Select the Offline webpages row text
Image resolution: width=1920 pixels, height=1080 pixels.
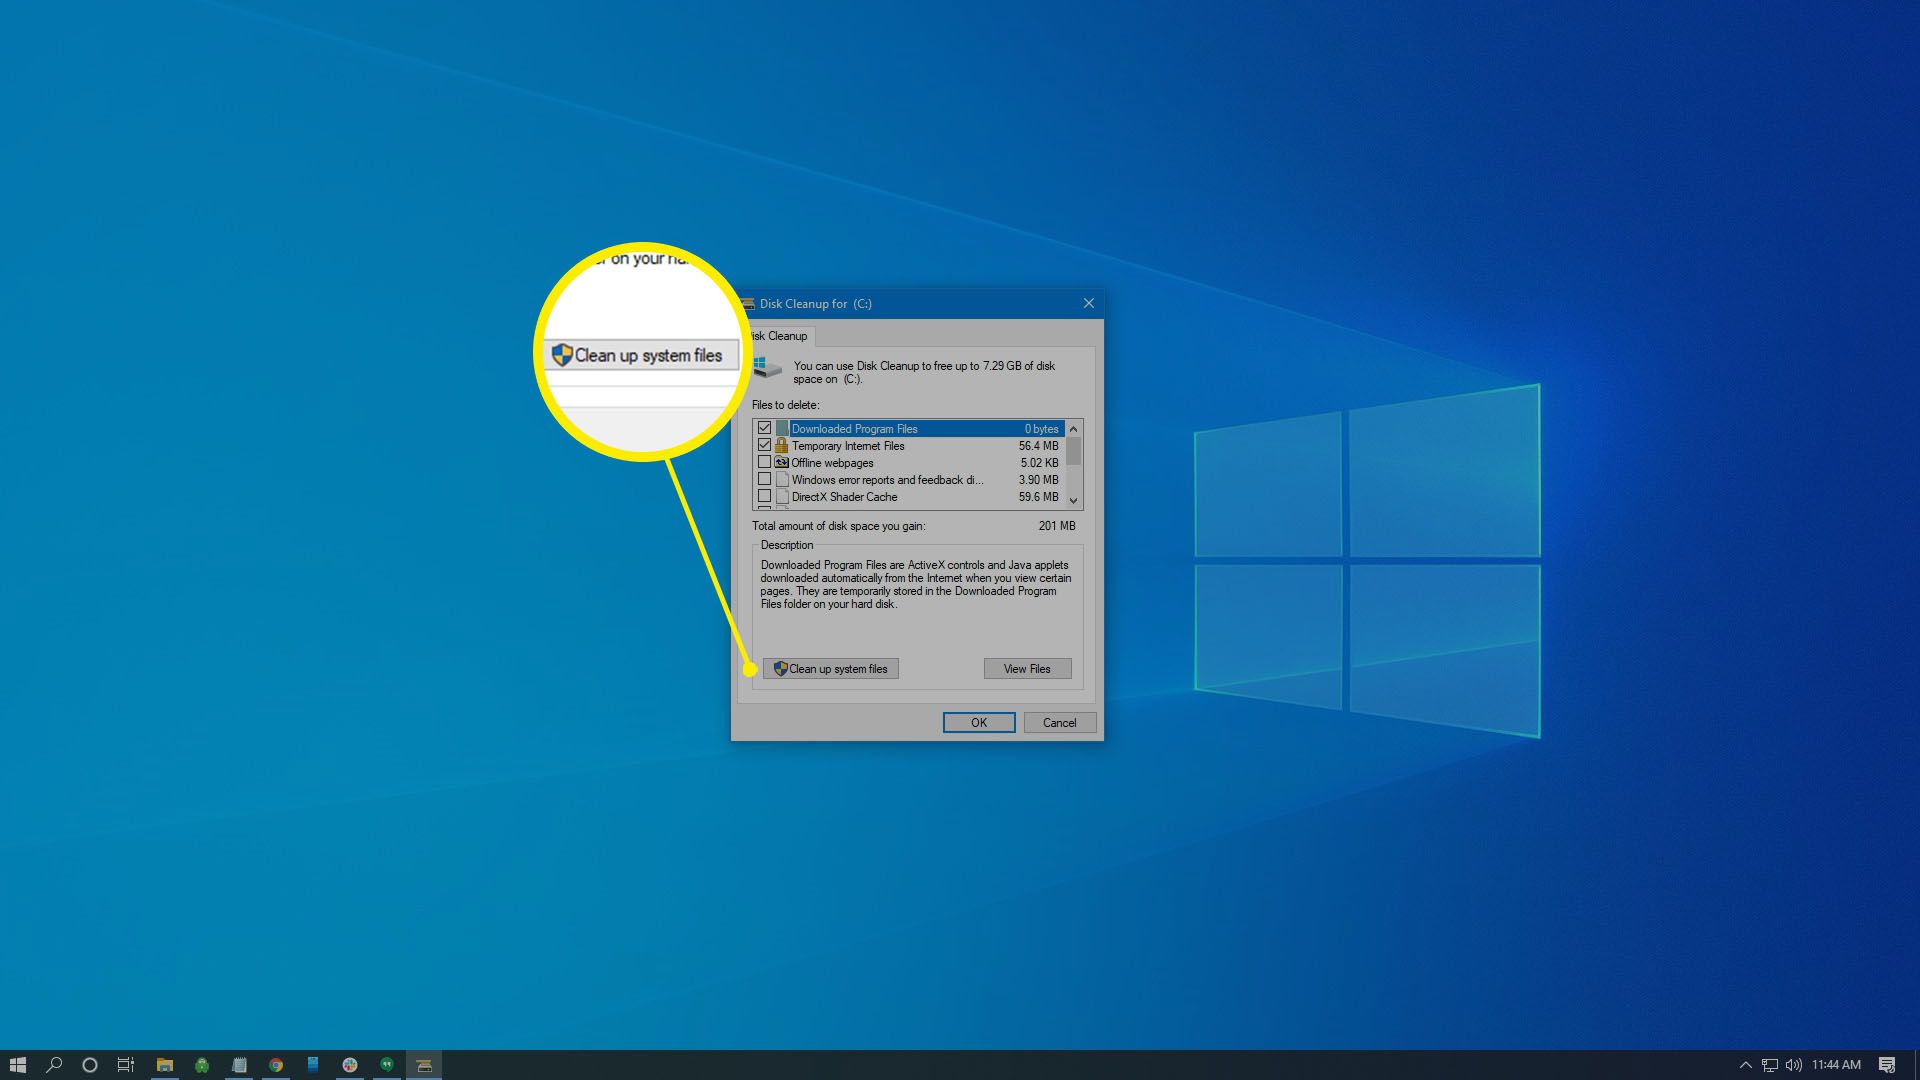[832, 463]
